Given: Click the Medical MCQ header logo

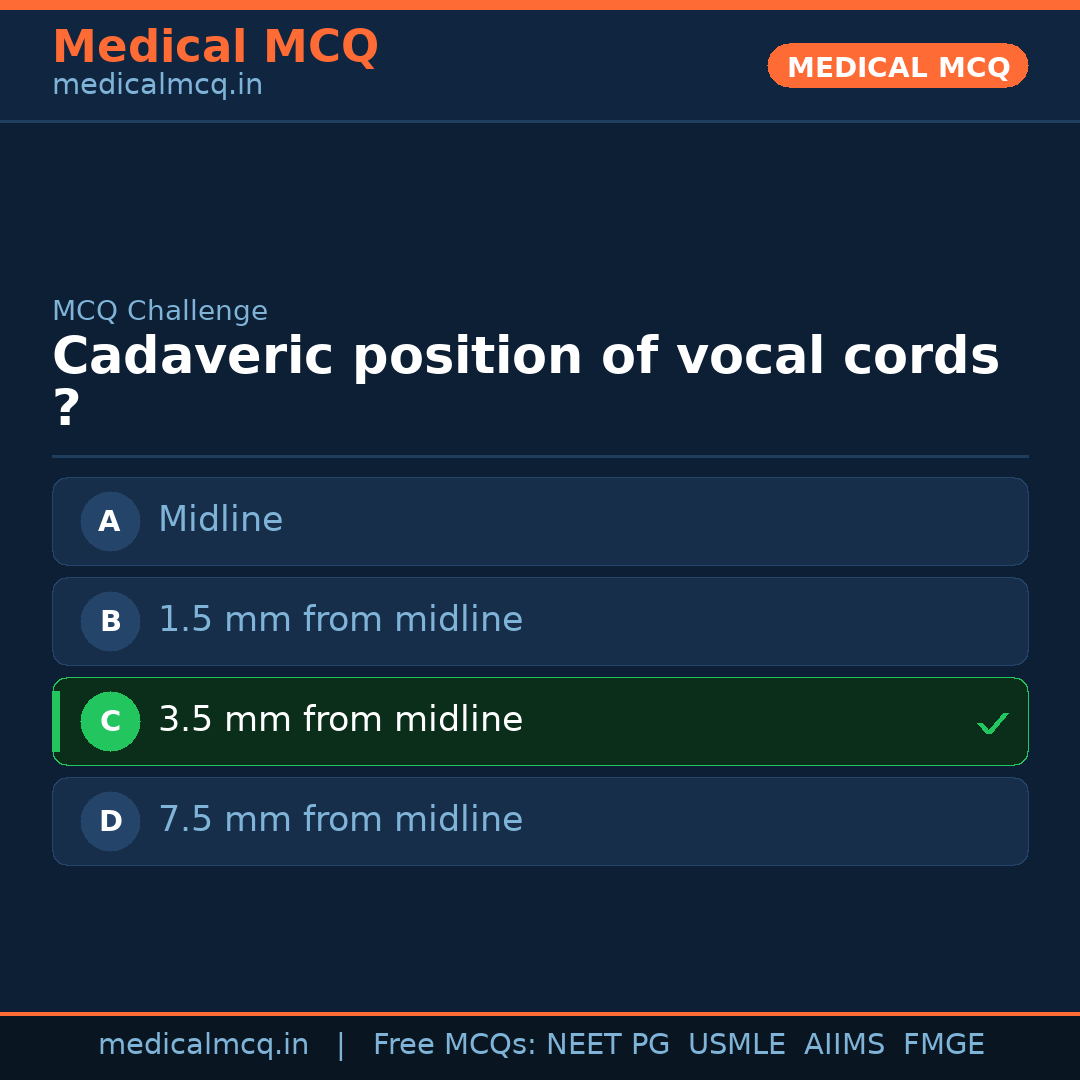Looking at the screenshot, I should coord(215,46).
